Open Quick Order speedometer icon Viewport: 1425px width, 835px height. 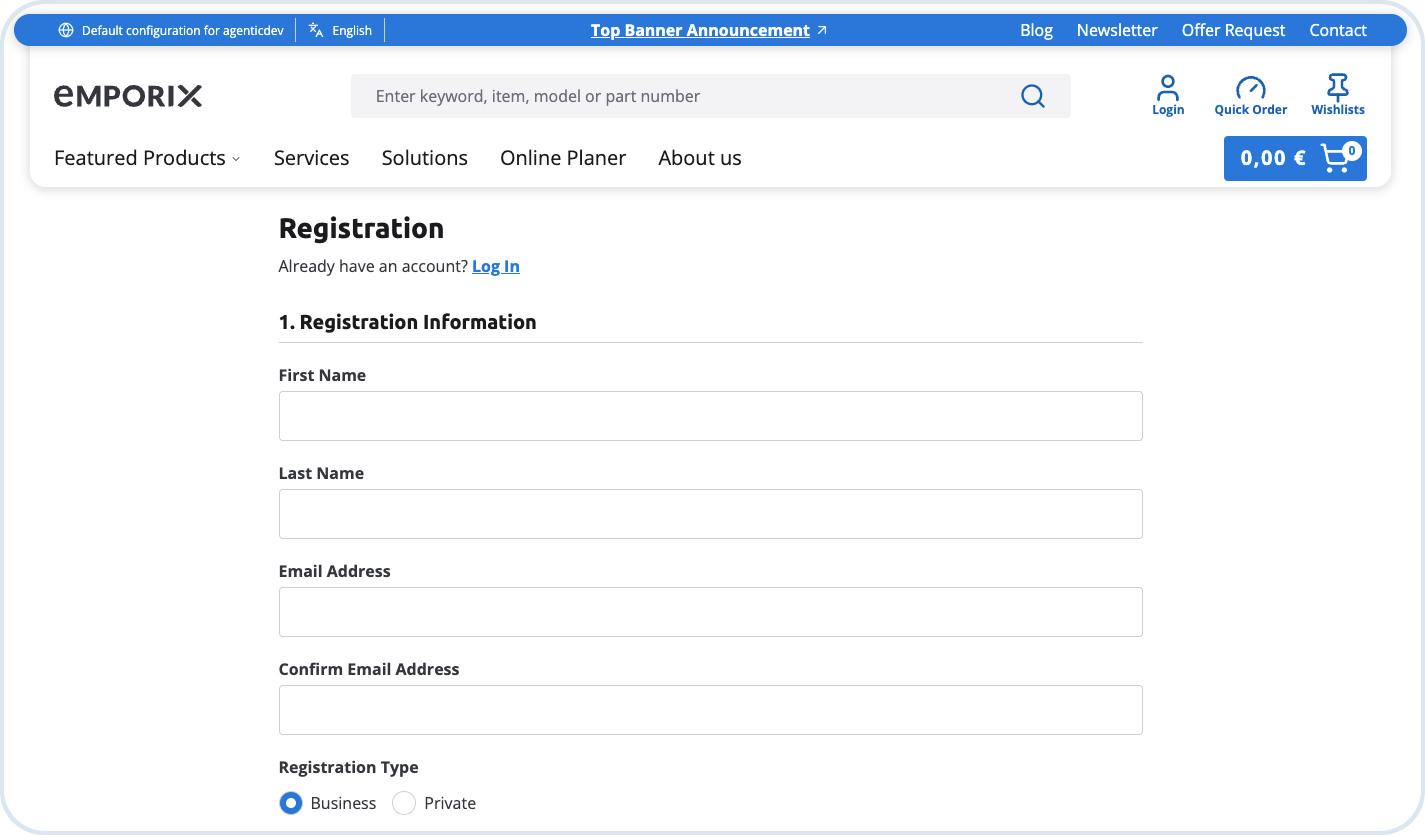(x=1250, y=88)
